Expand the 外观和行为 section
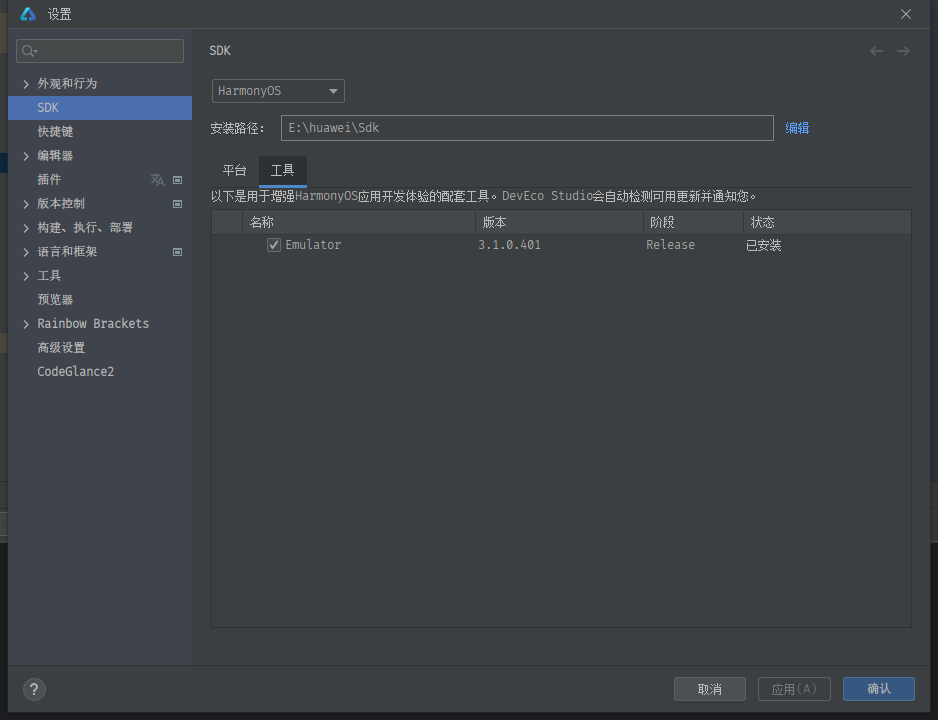This screenshot has height=720, width=938. tap(26, 84)
